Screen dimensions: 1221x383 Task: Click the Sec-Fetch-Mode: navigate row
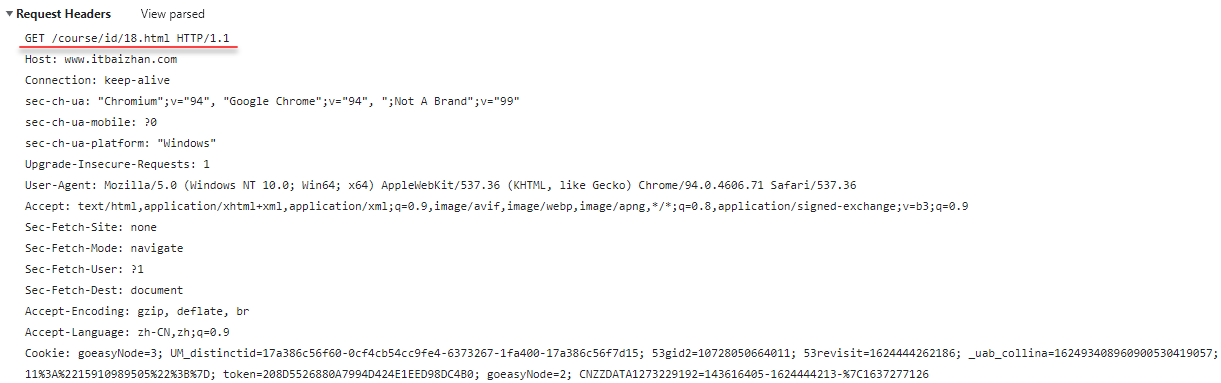[x=104, y=249]
